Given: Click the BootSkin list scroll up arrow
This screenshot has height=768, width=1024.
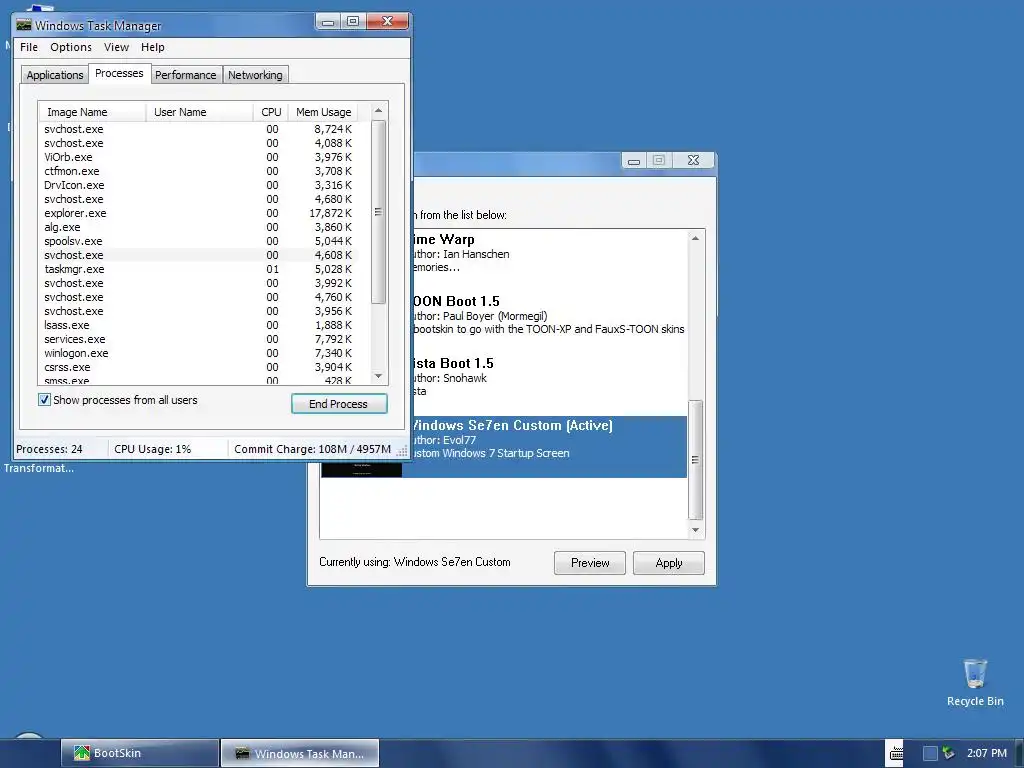Looking at the screenshot, I should [696, 238].
